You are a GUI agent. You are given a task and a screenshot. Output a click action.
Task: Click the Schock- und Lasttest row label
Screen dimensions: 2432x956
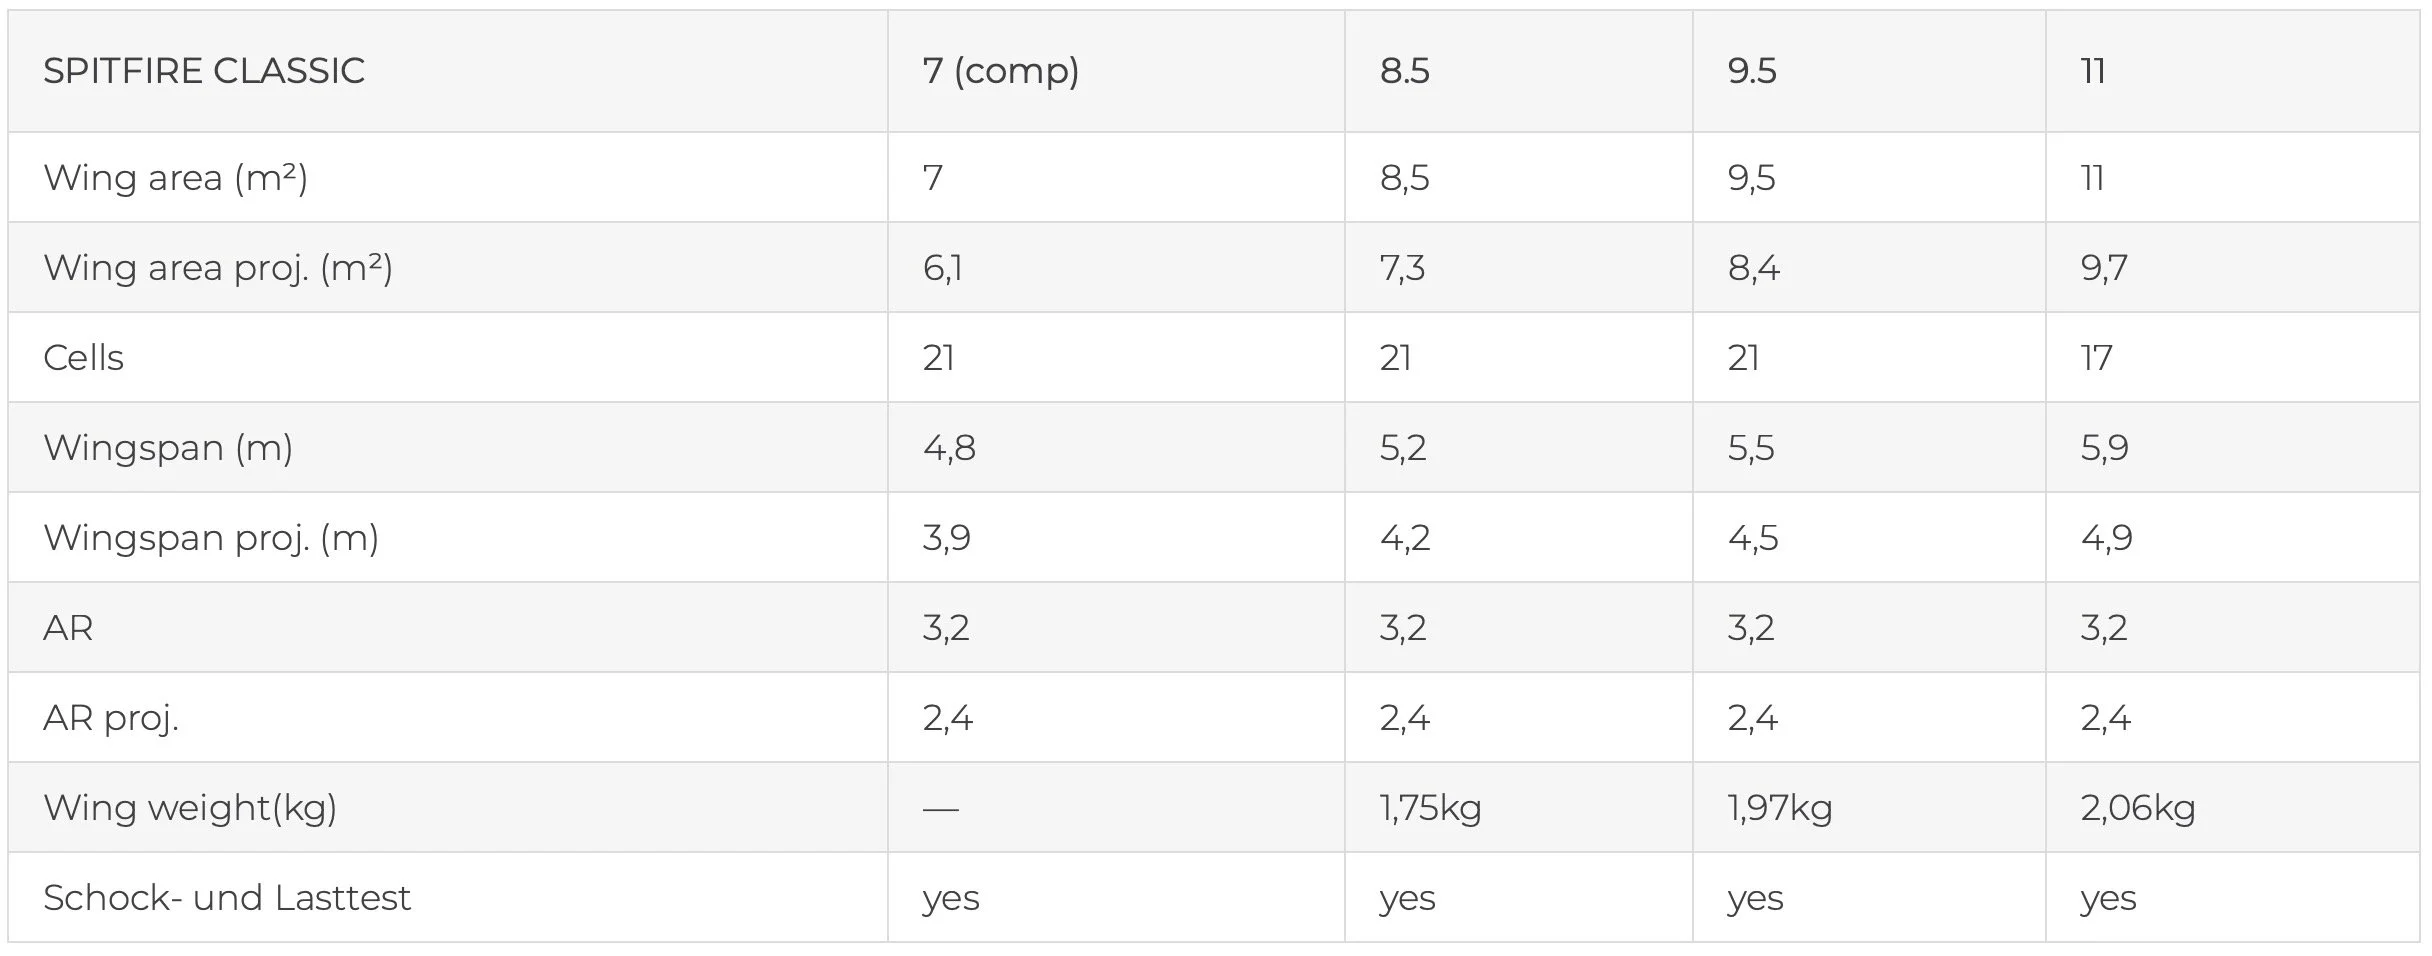coord(227,898)
